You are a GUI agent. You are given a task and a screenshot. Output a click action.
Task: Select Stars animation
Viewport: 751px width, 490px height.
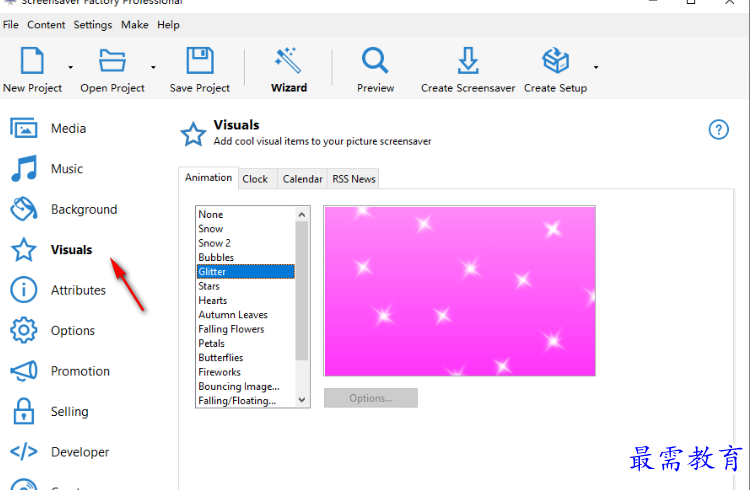246,286
